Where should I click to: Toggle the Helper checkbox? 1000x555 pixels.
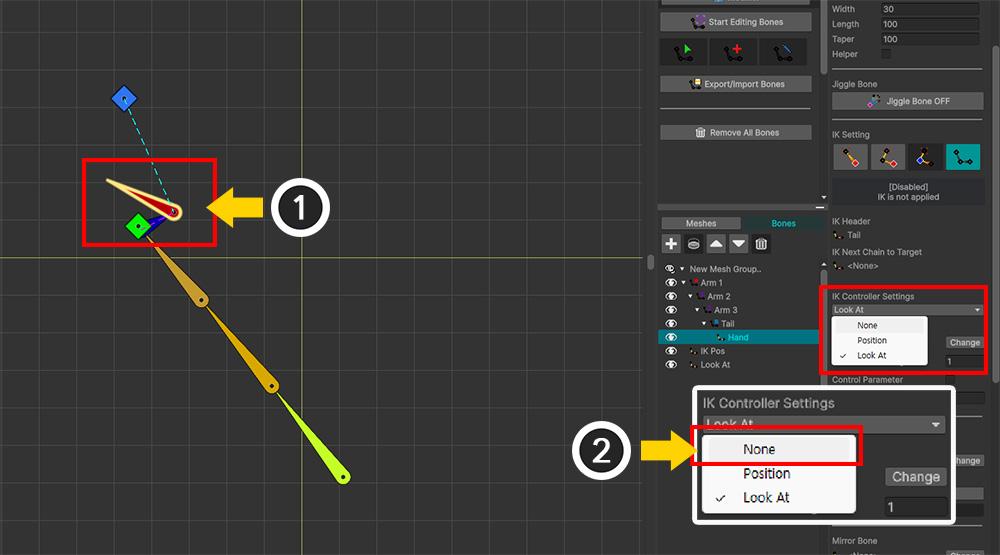[886, 54]
